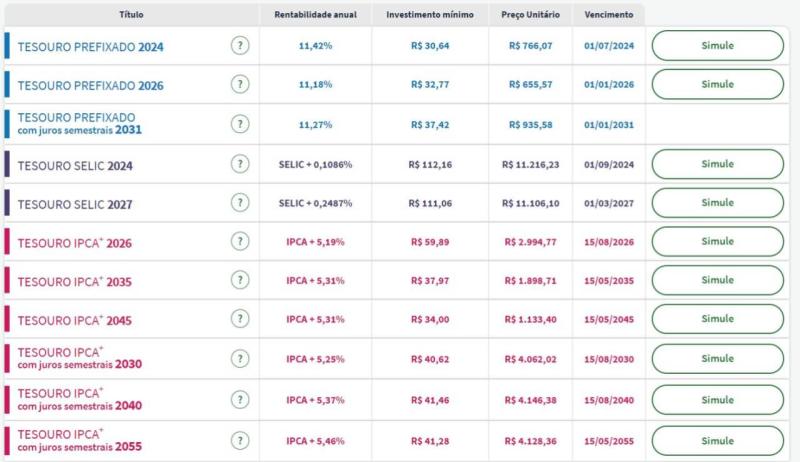Open the TESOURO IPCA+ 2035 title
800x462 pixels.
click(74, 281)
